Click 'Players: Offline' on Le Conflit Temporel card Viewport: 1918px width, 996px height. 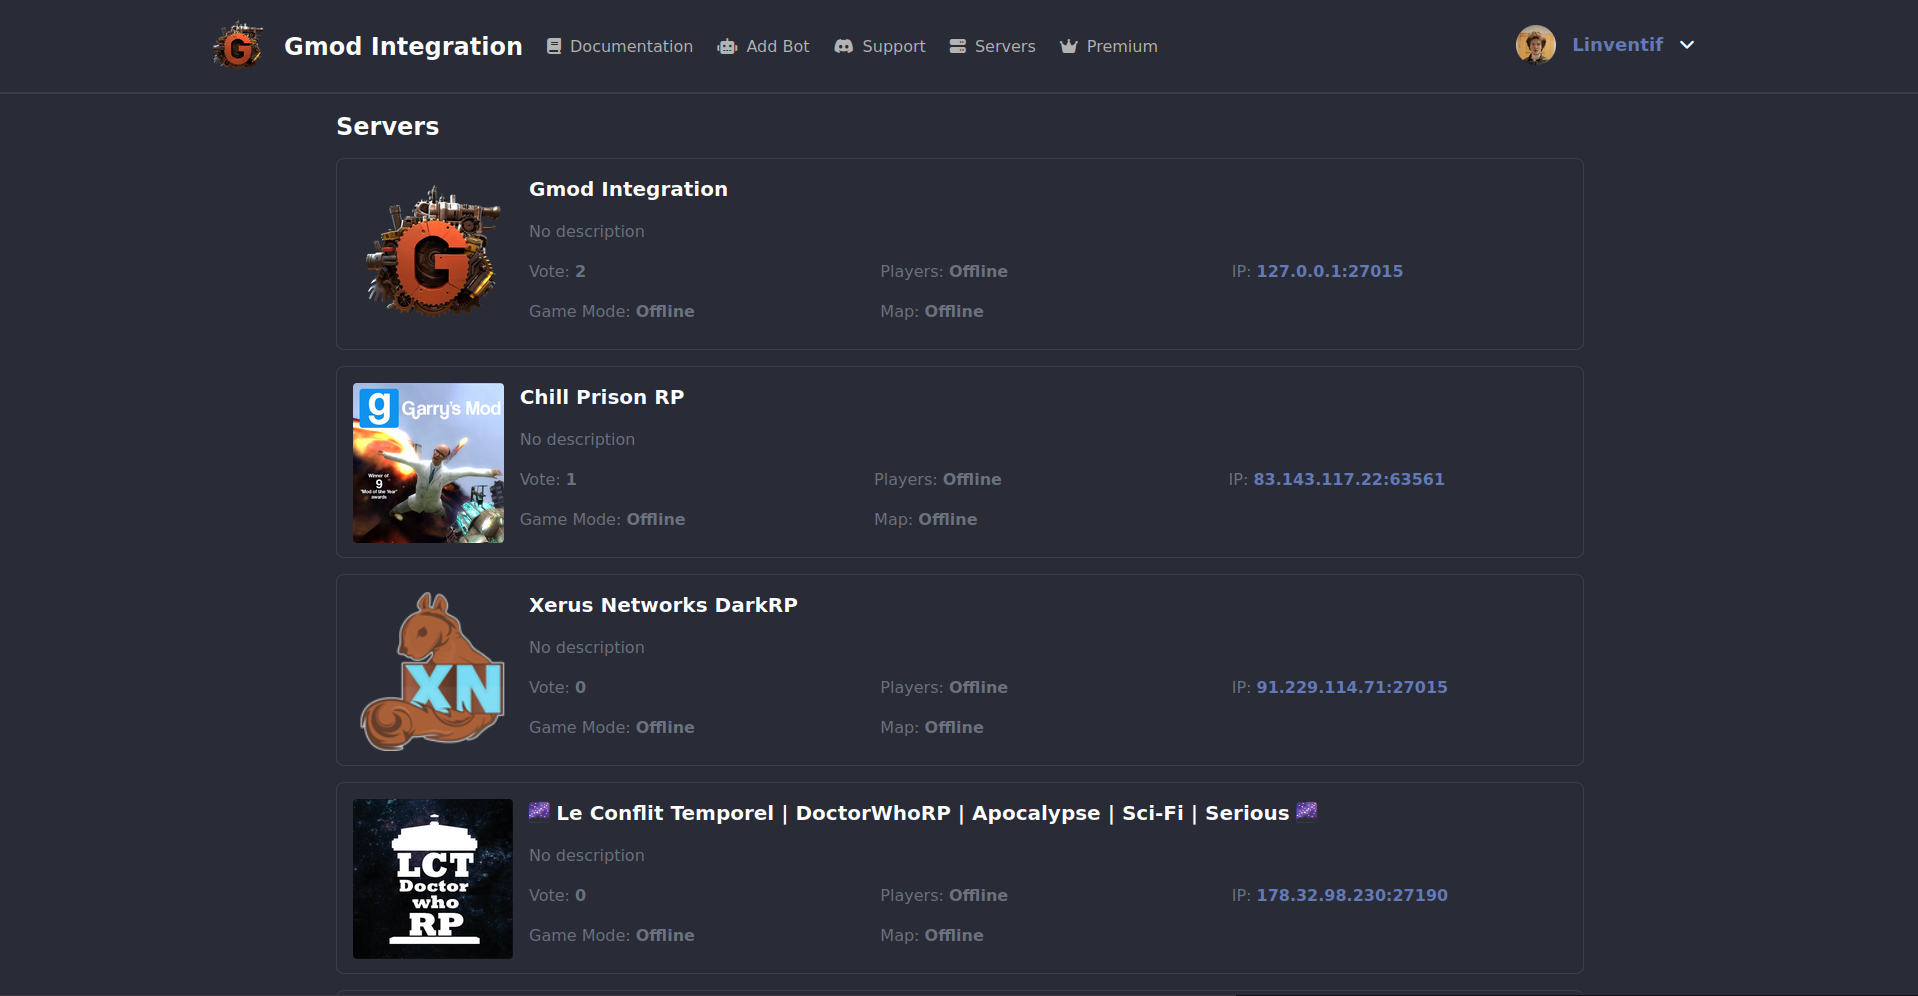(x=944, y=895)
